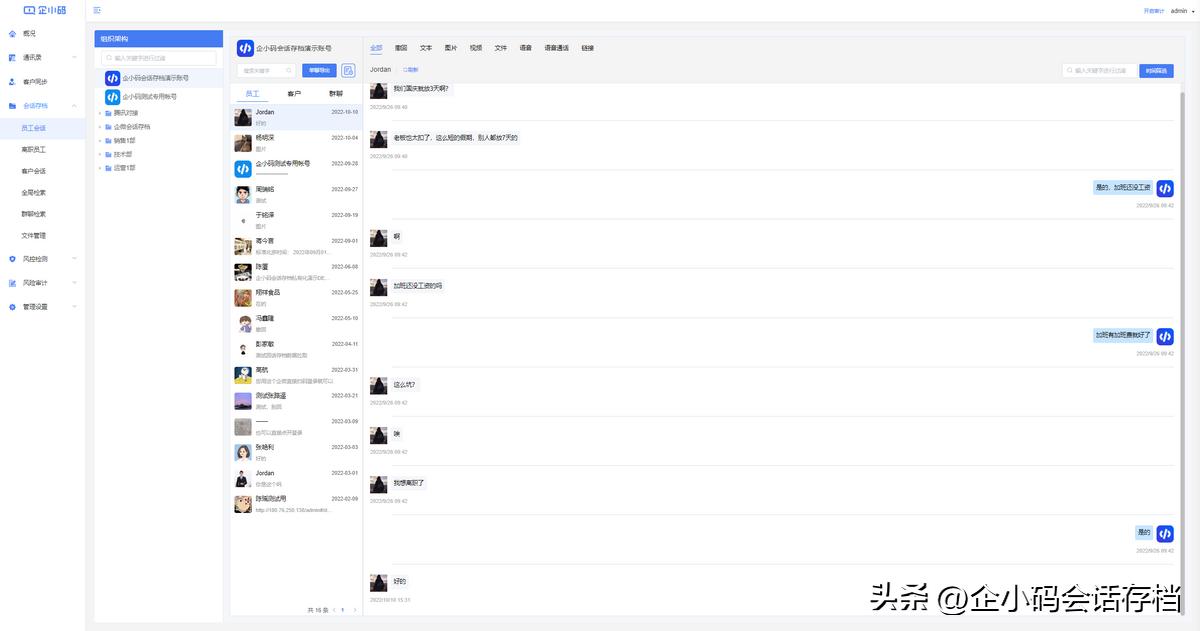Viewport: 1200px width, 631px height.
Task: Click the export icon beside 批量导出 button
Action: click(x=347, y=70)
